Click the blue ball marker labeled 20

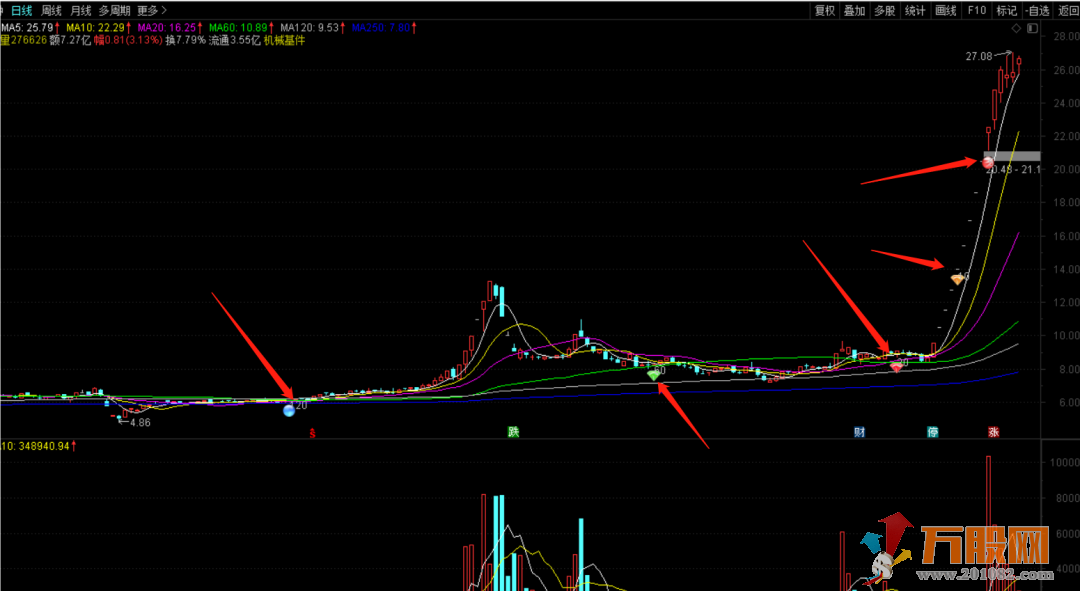[x=289, y=411]
